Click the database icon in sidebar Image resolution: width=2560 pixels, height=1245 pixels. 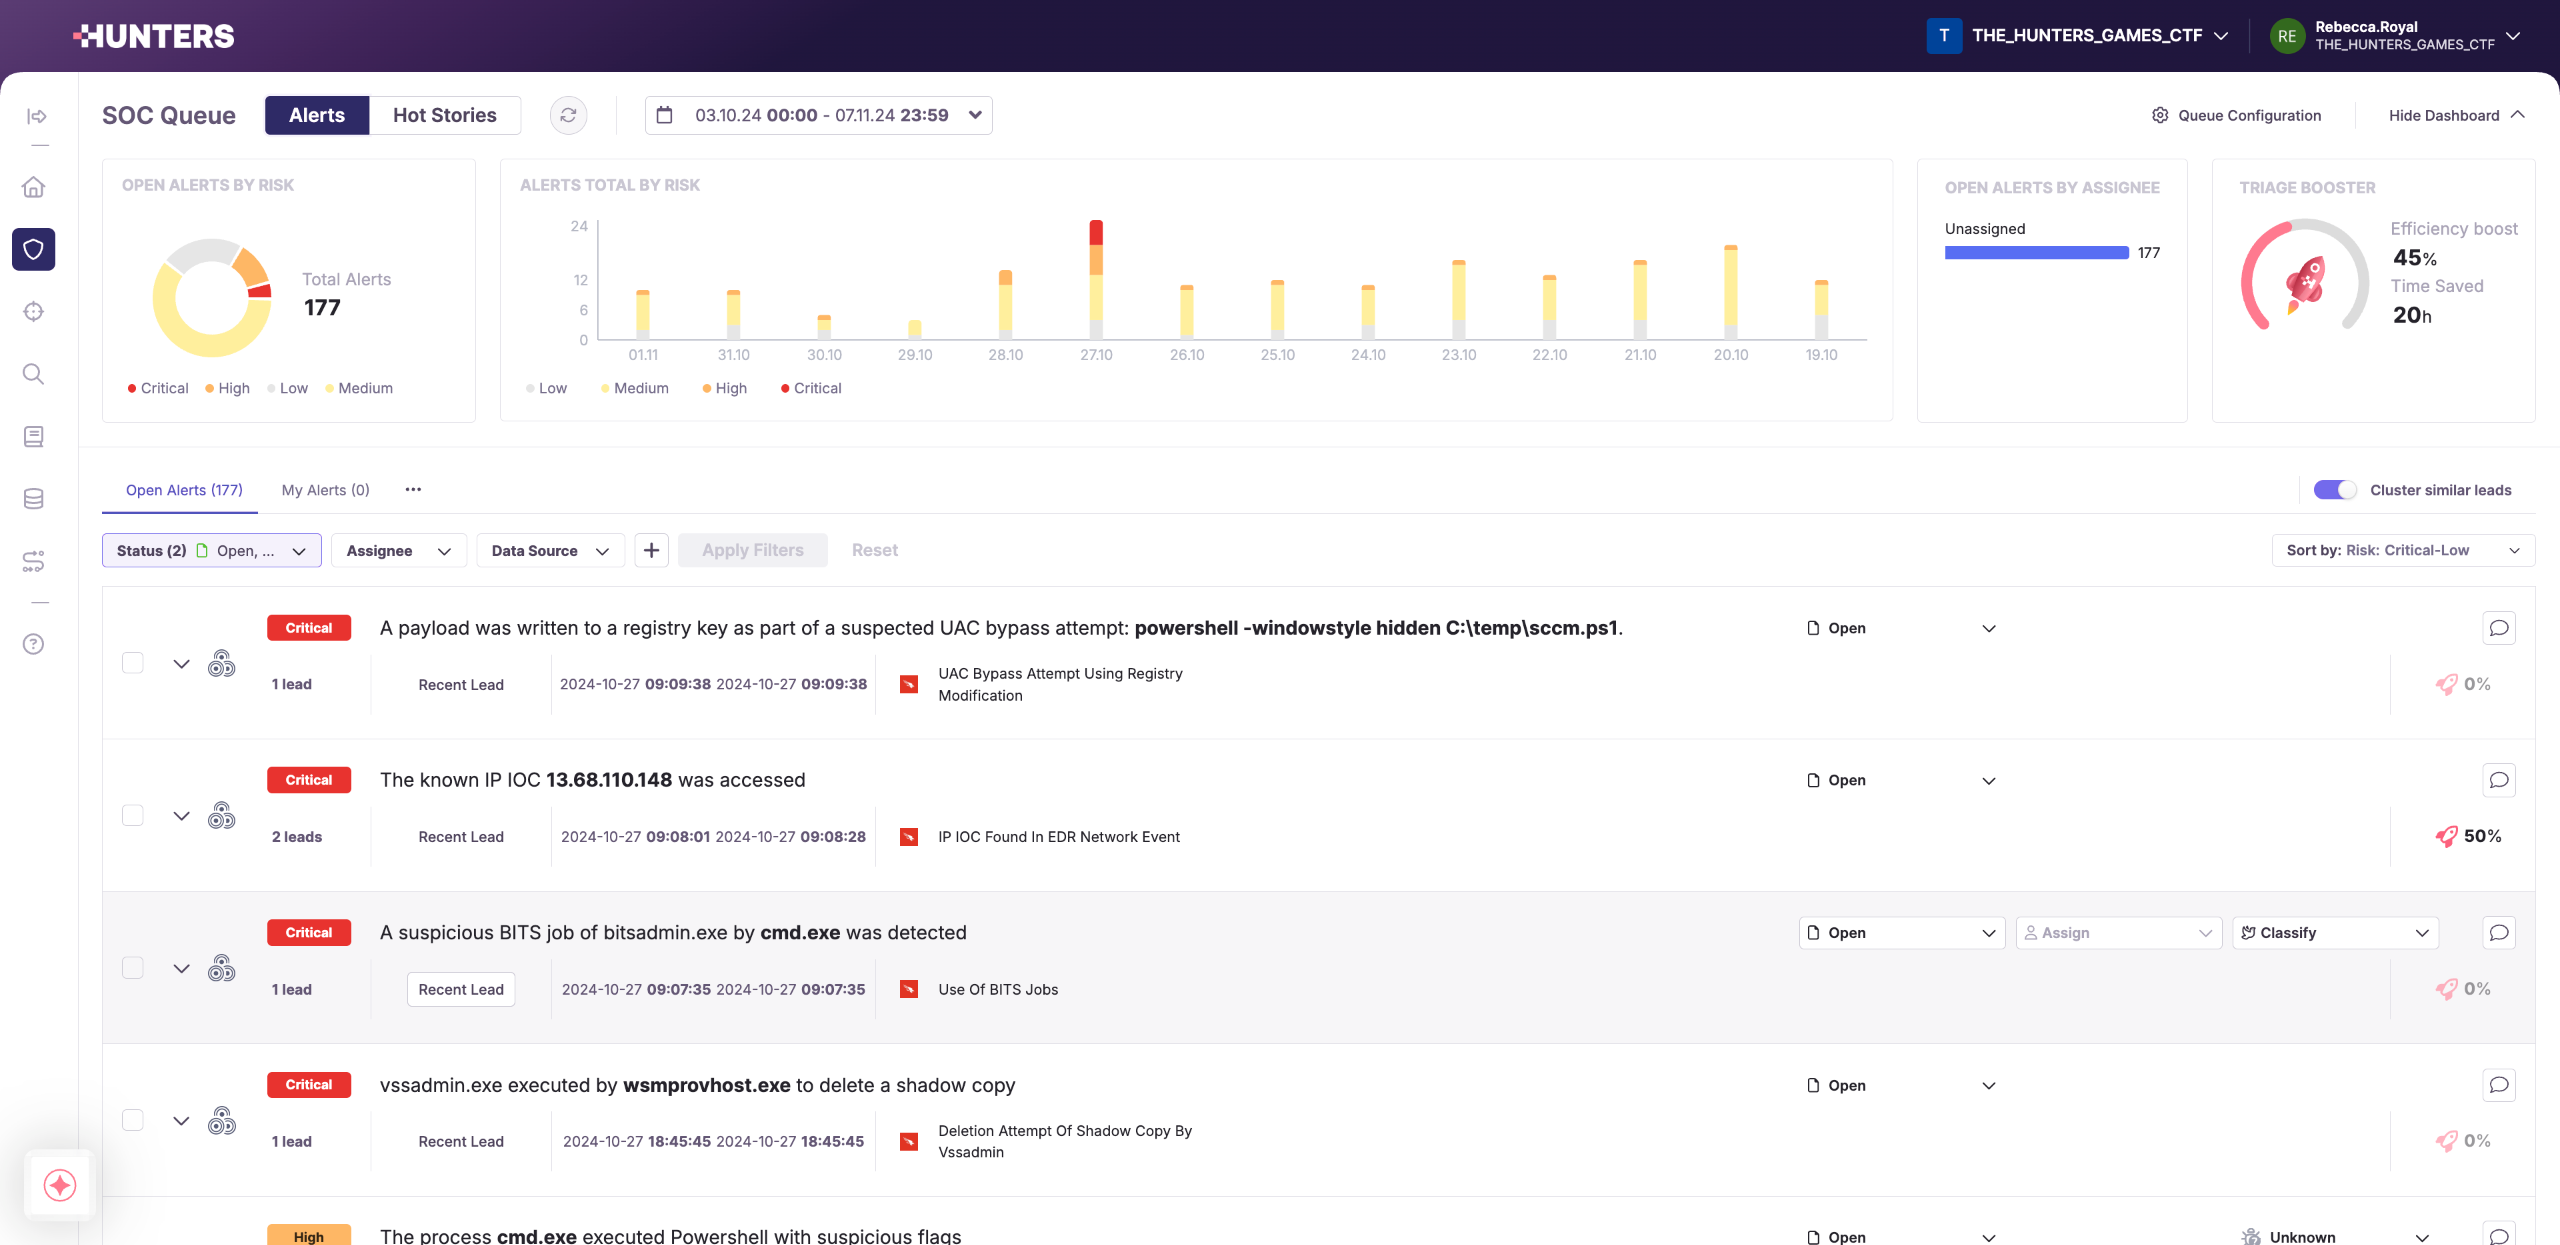tap(33, 498)
